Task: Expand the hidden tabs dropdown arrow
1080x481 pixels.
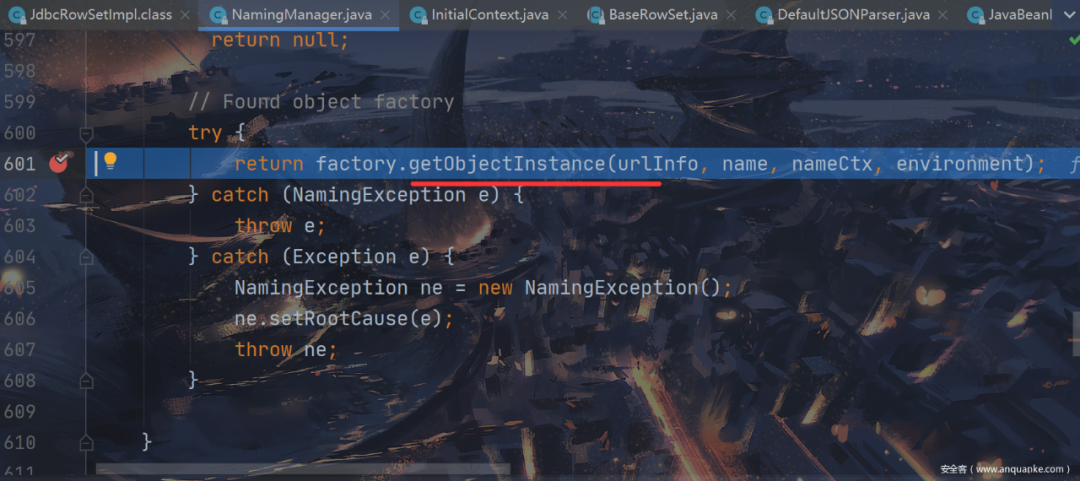Action: (1070, 14)
